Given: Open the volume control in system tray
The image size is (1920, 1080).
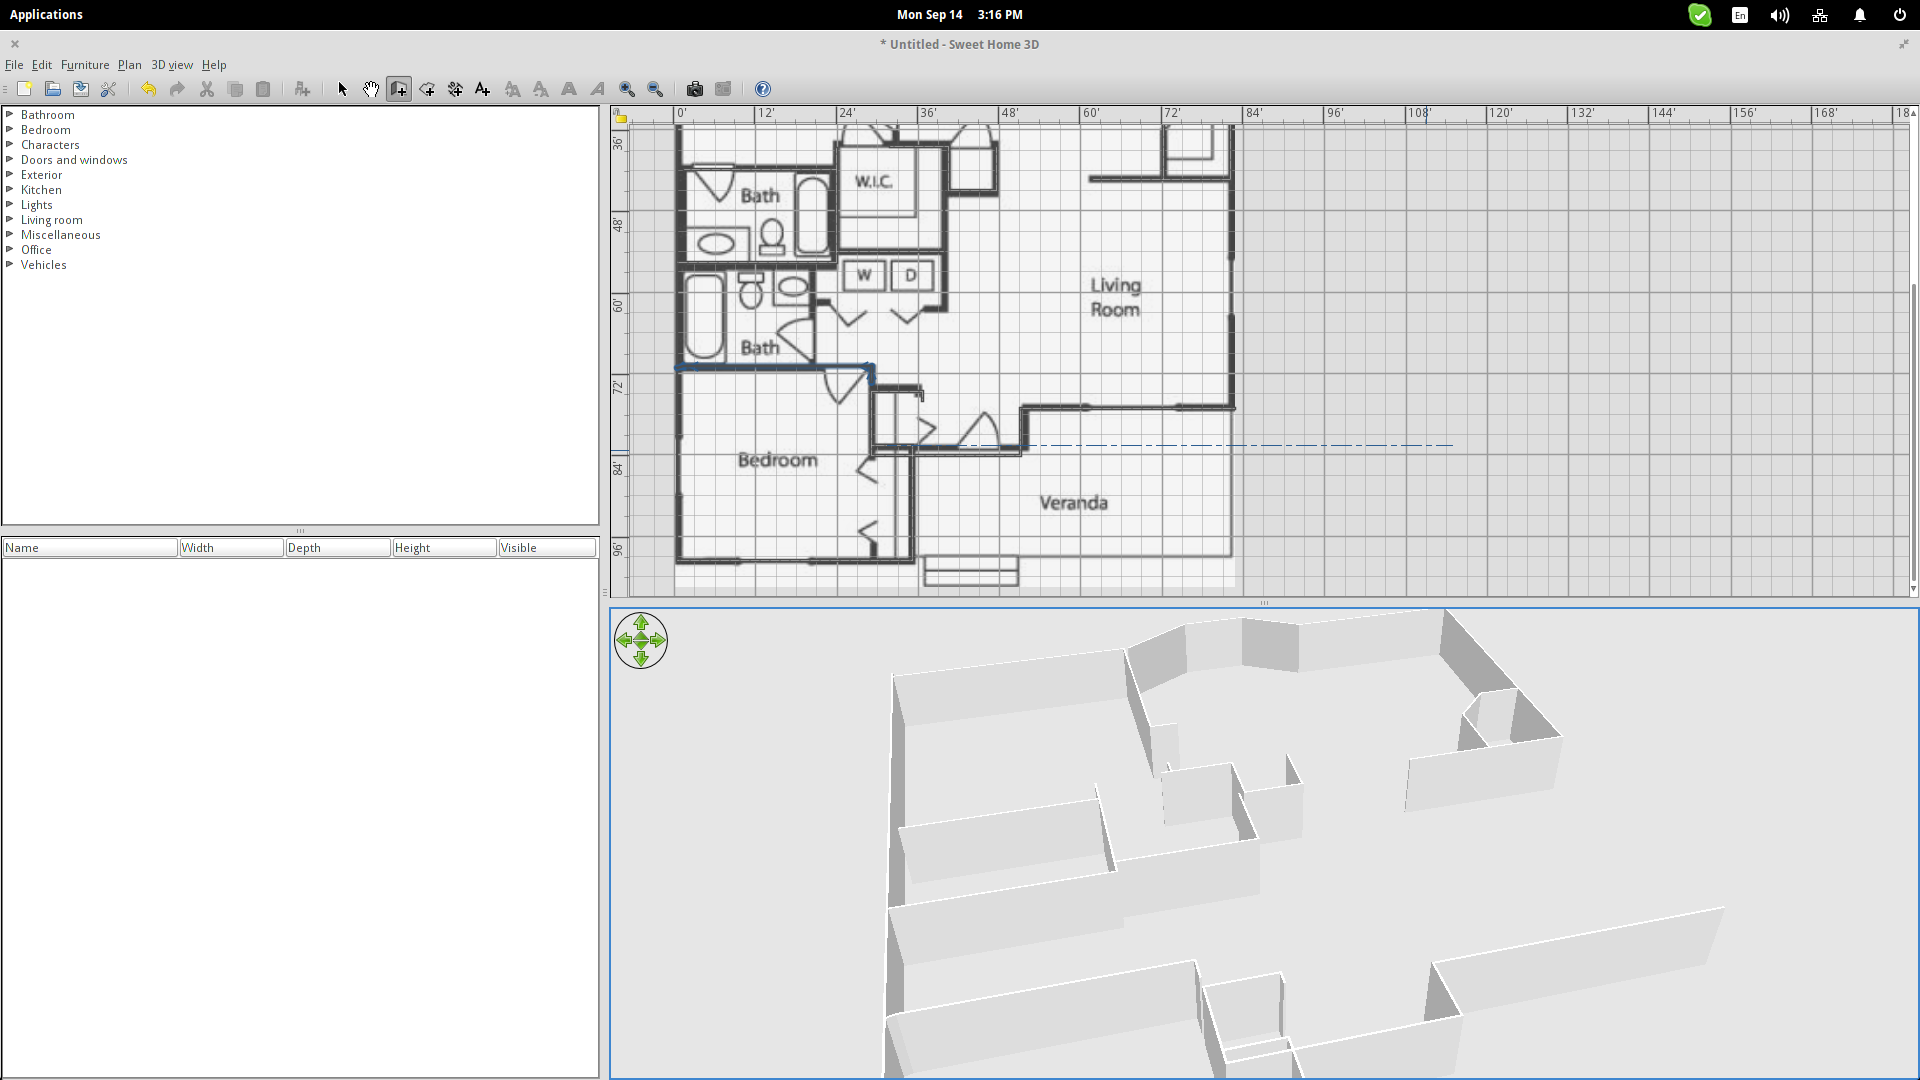Looking at the screenshot, I should coord(1780,15).
